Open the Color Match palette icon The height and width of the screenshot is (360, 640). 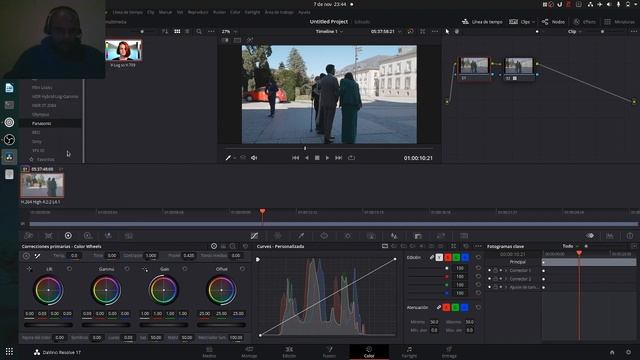coord(49,236)
